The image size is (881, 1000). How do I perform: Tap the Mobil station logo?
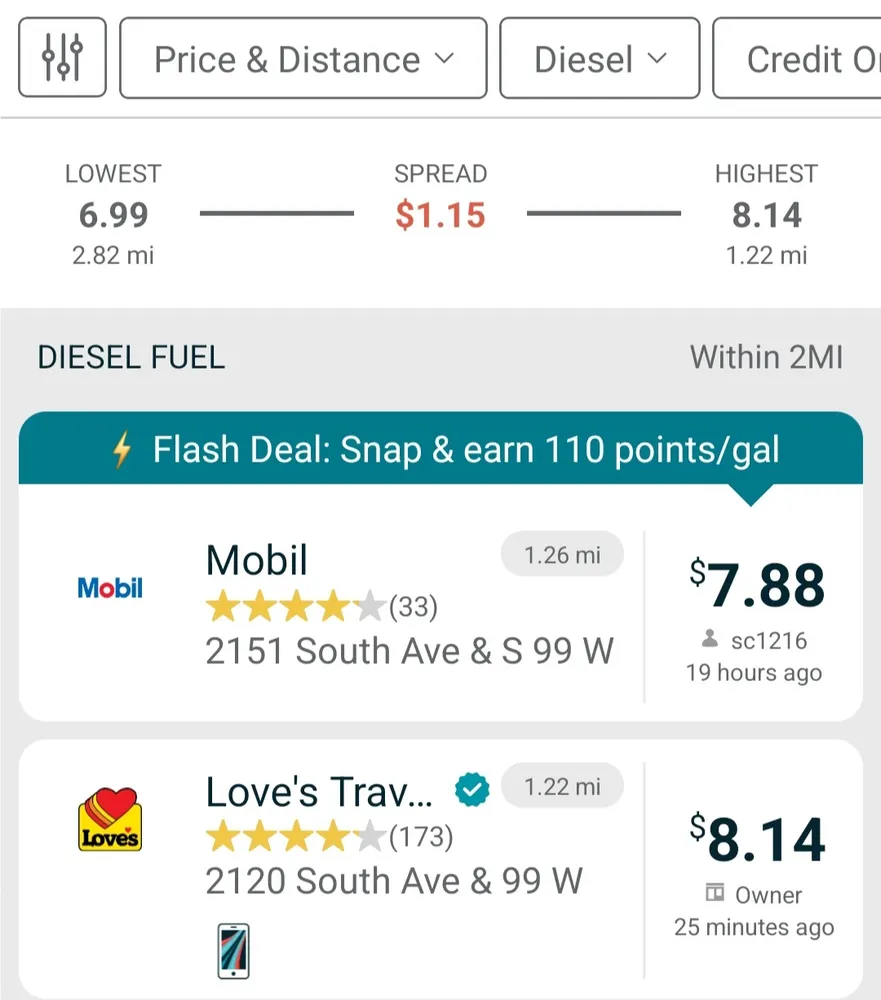point(110,588)
